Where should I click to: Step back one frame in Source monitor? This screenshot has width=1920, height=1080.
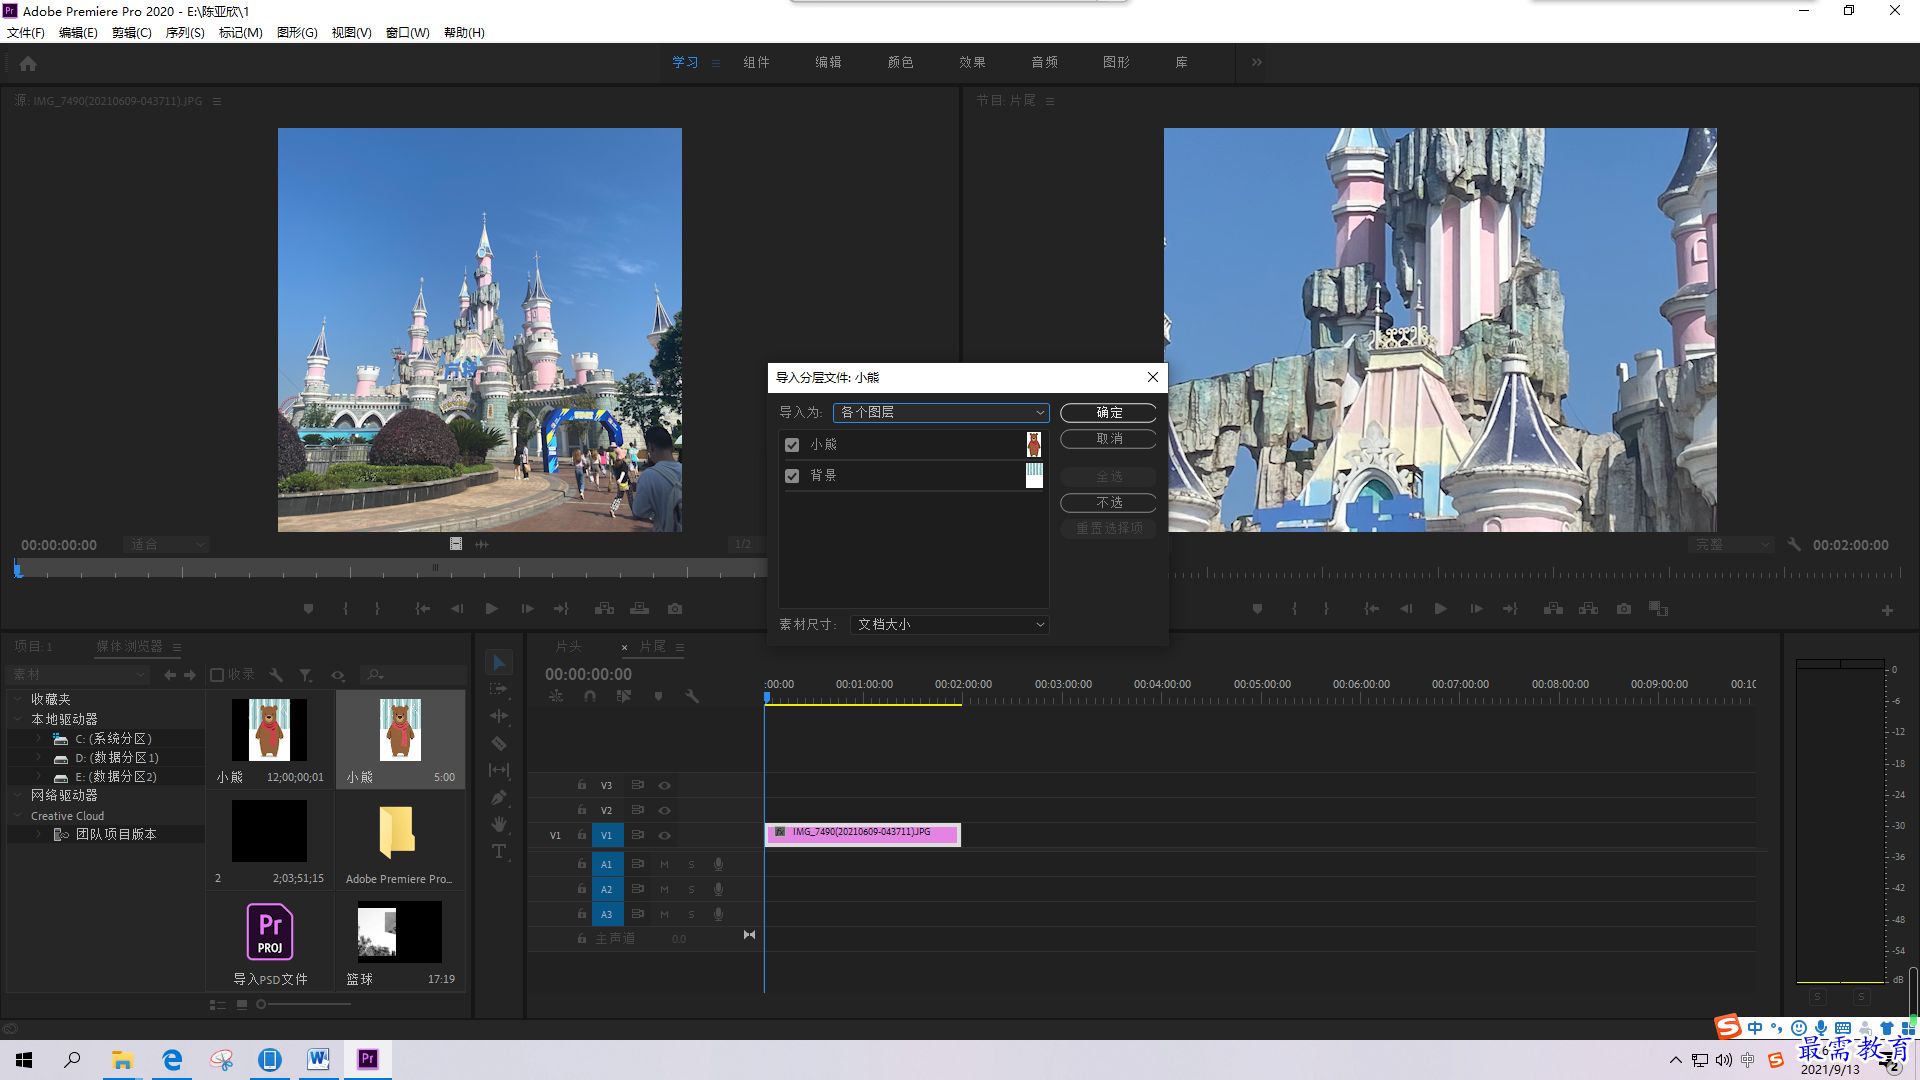(x=457, y=608)
